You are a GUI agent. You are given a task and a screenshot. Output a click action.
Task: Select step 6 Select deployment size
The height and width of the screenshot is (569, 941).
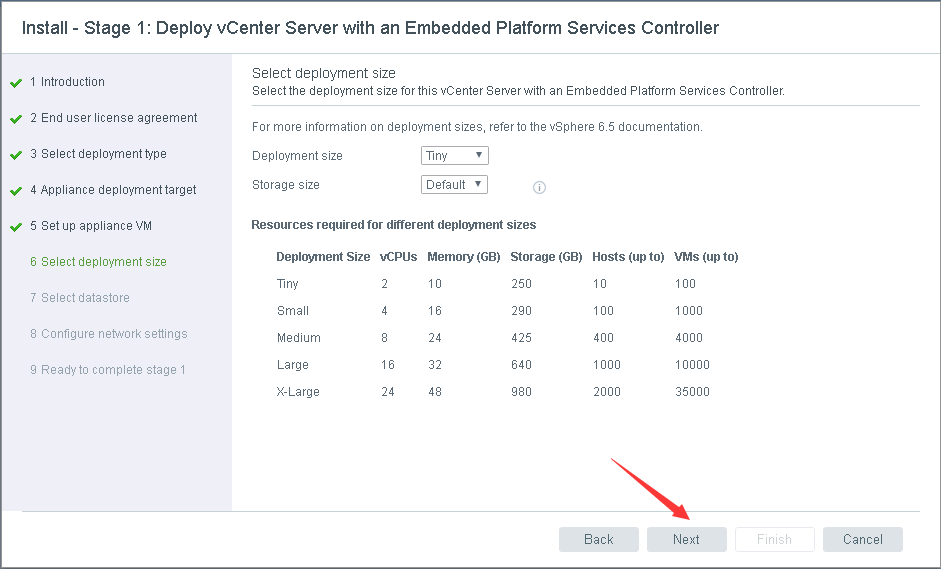(x=98, y=262)
